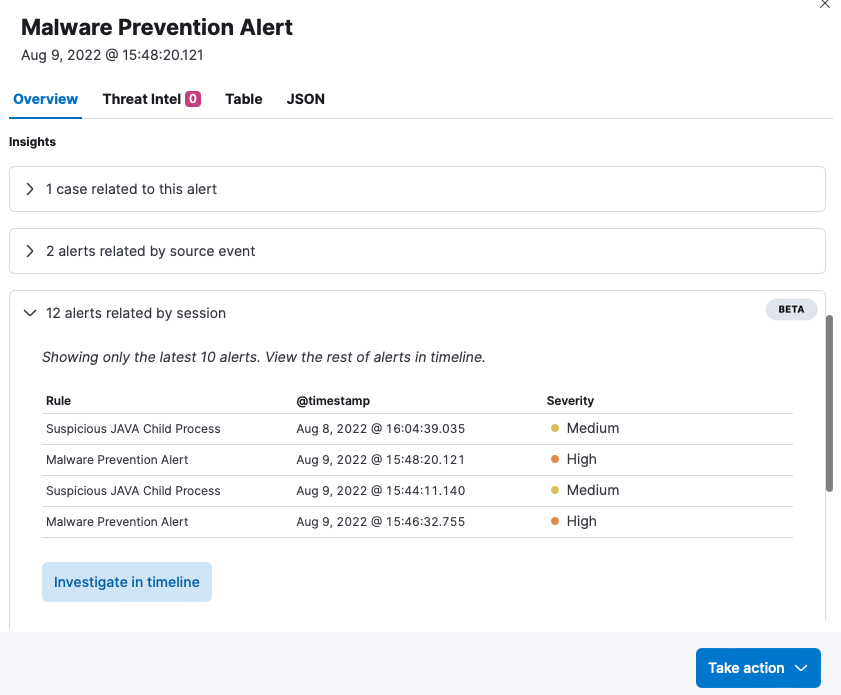Image resolution: width=841 pixels, height=695 pixels.
Task: Select the Overview tab
Action: (x=46, y=99)
